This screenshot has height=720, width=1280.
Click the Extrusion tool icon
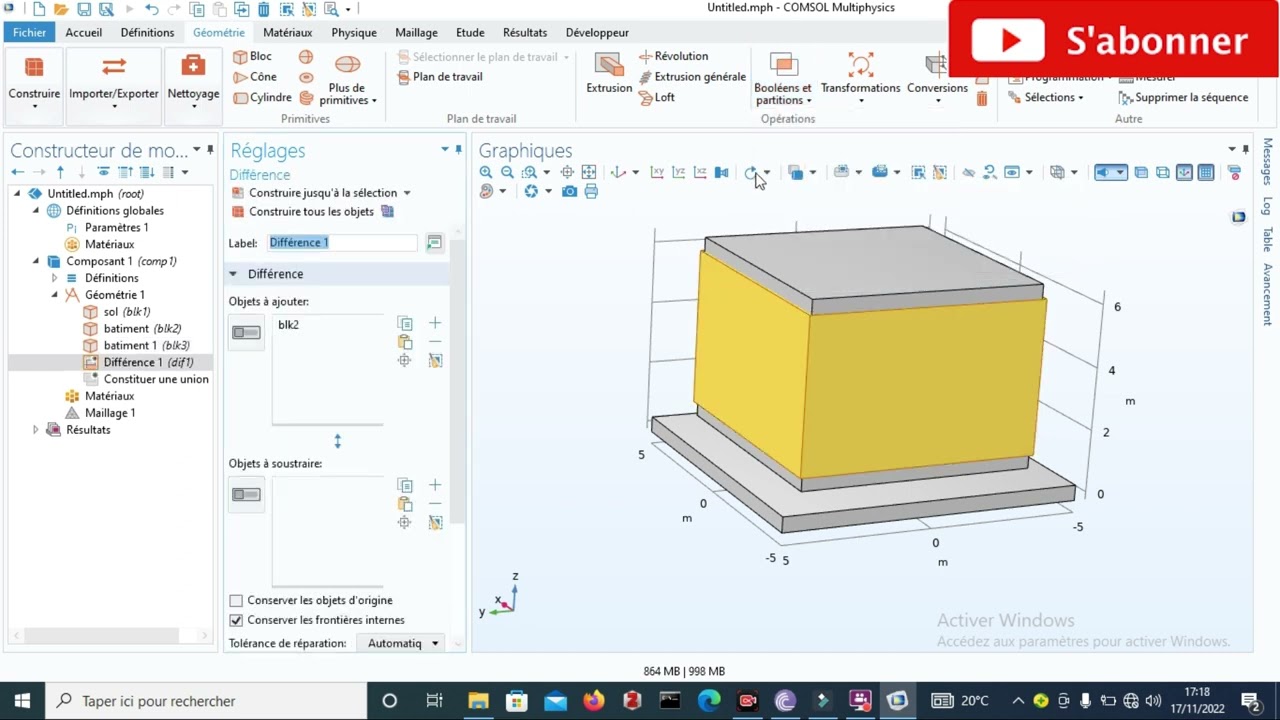point(609,65)
